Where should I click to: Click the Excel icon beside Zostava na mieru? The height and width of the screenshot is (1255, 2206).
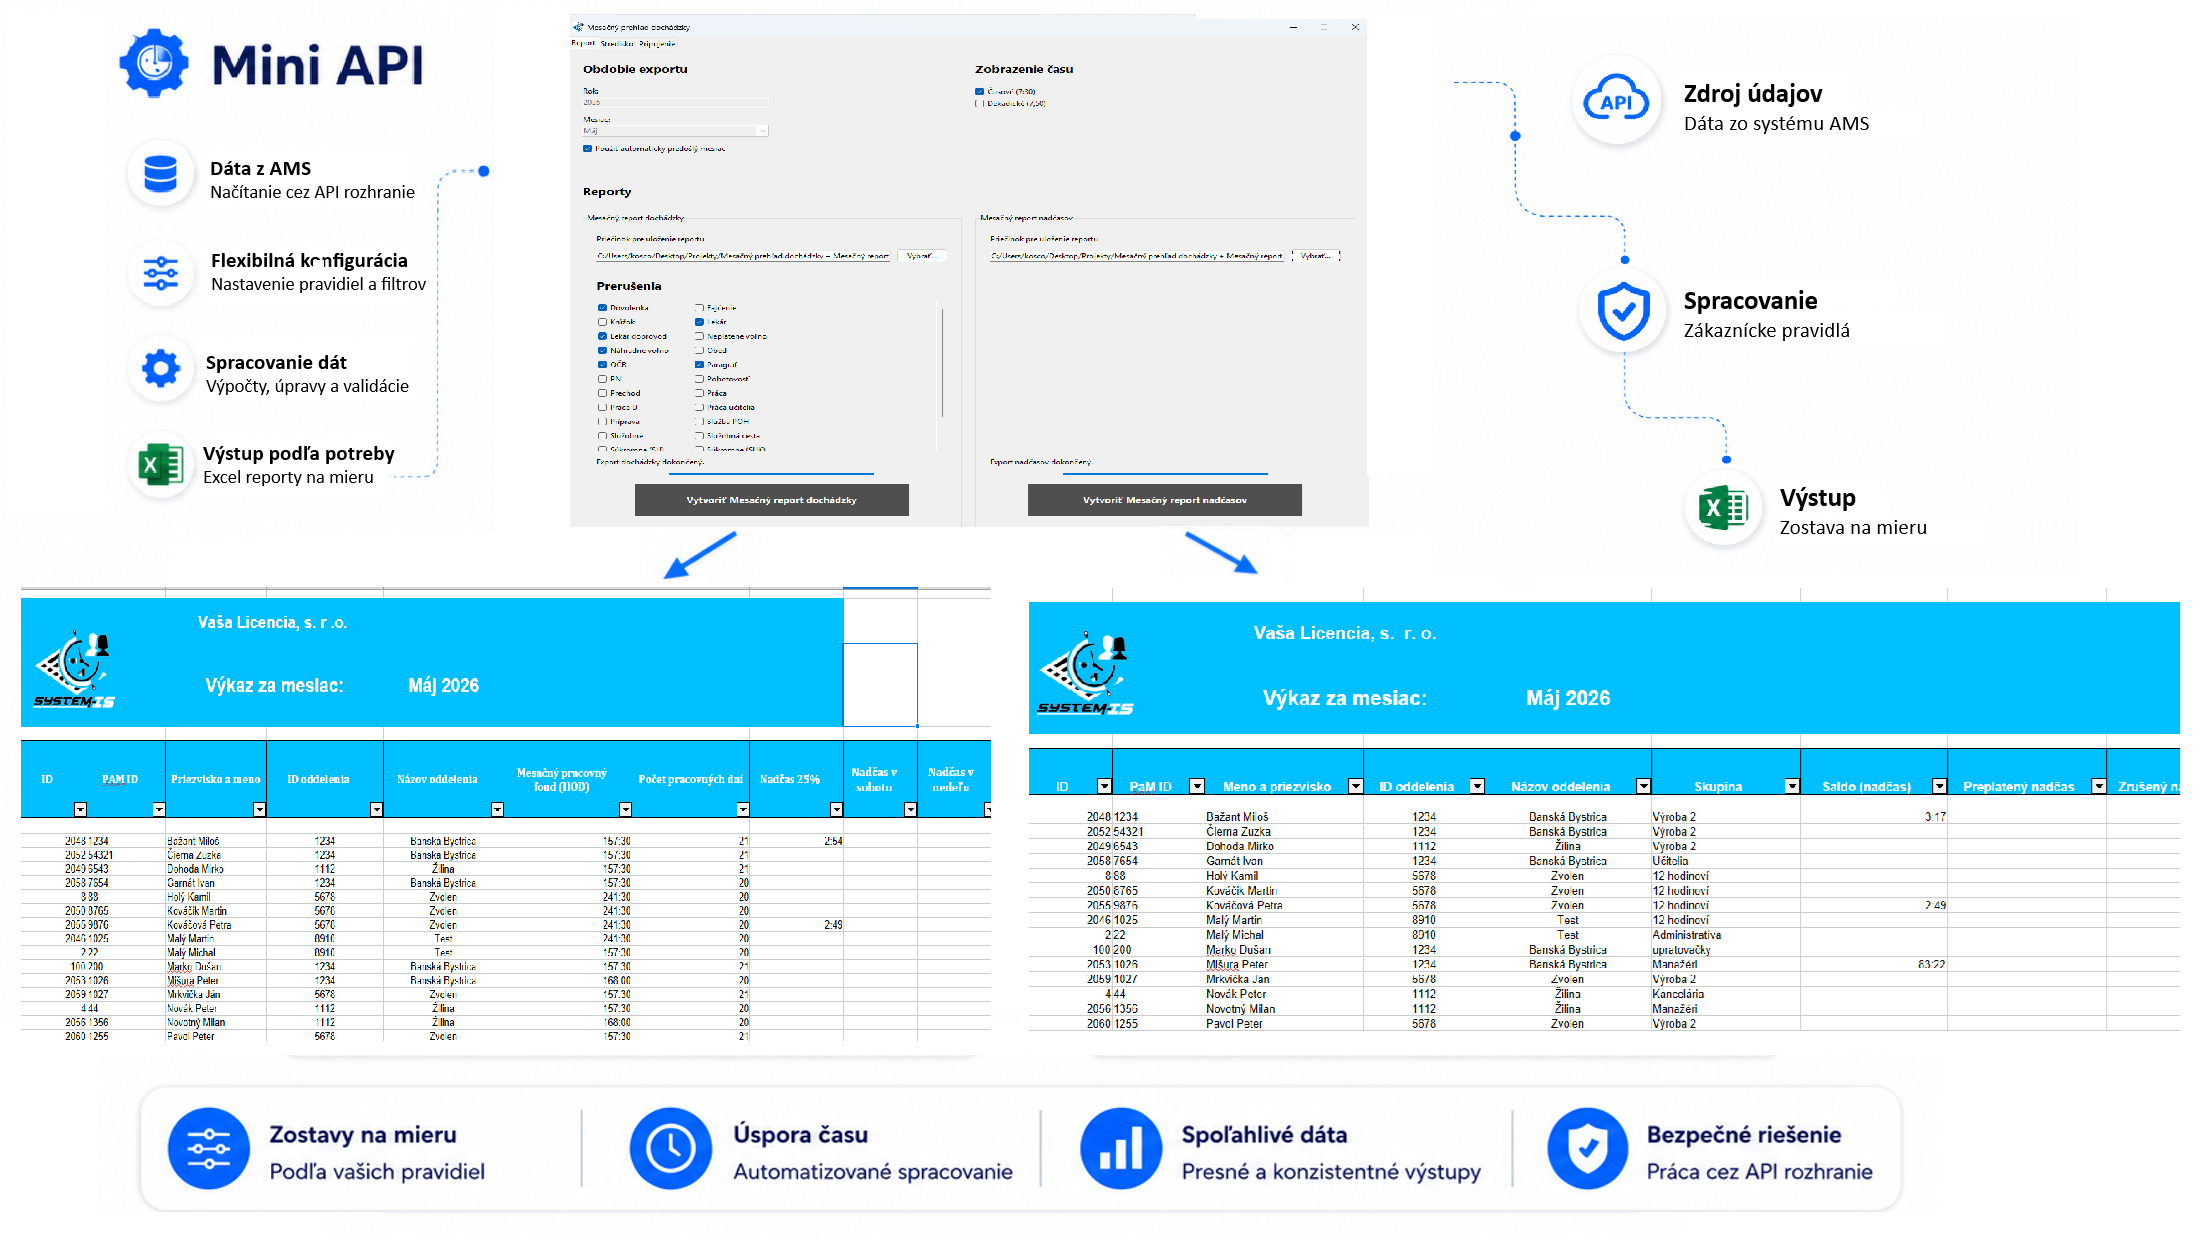coord(1723,508)
